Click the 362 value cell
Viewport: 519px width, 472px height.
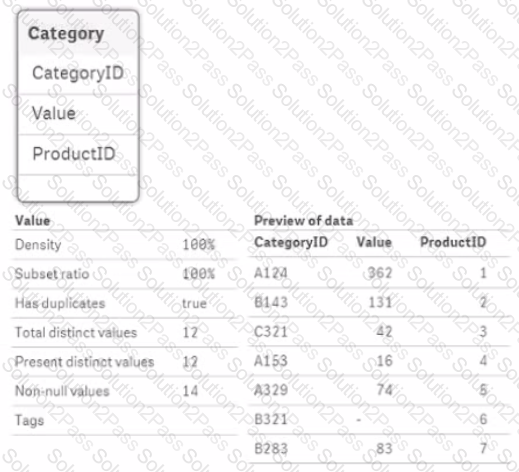380,273
